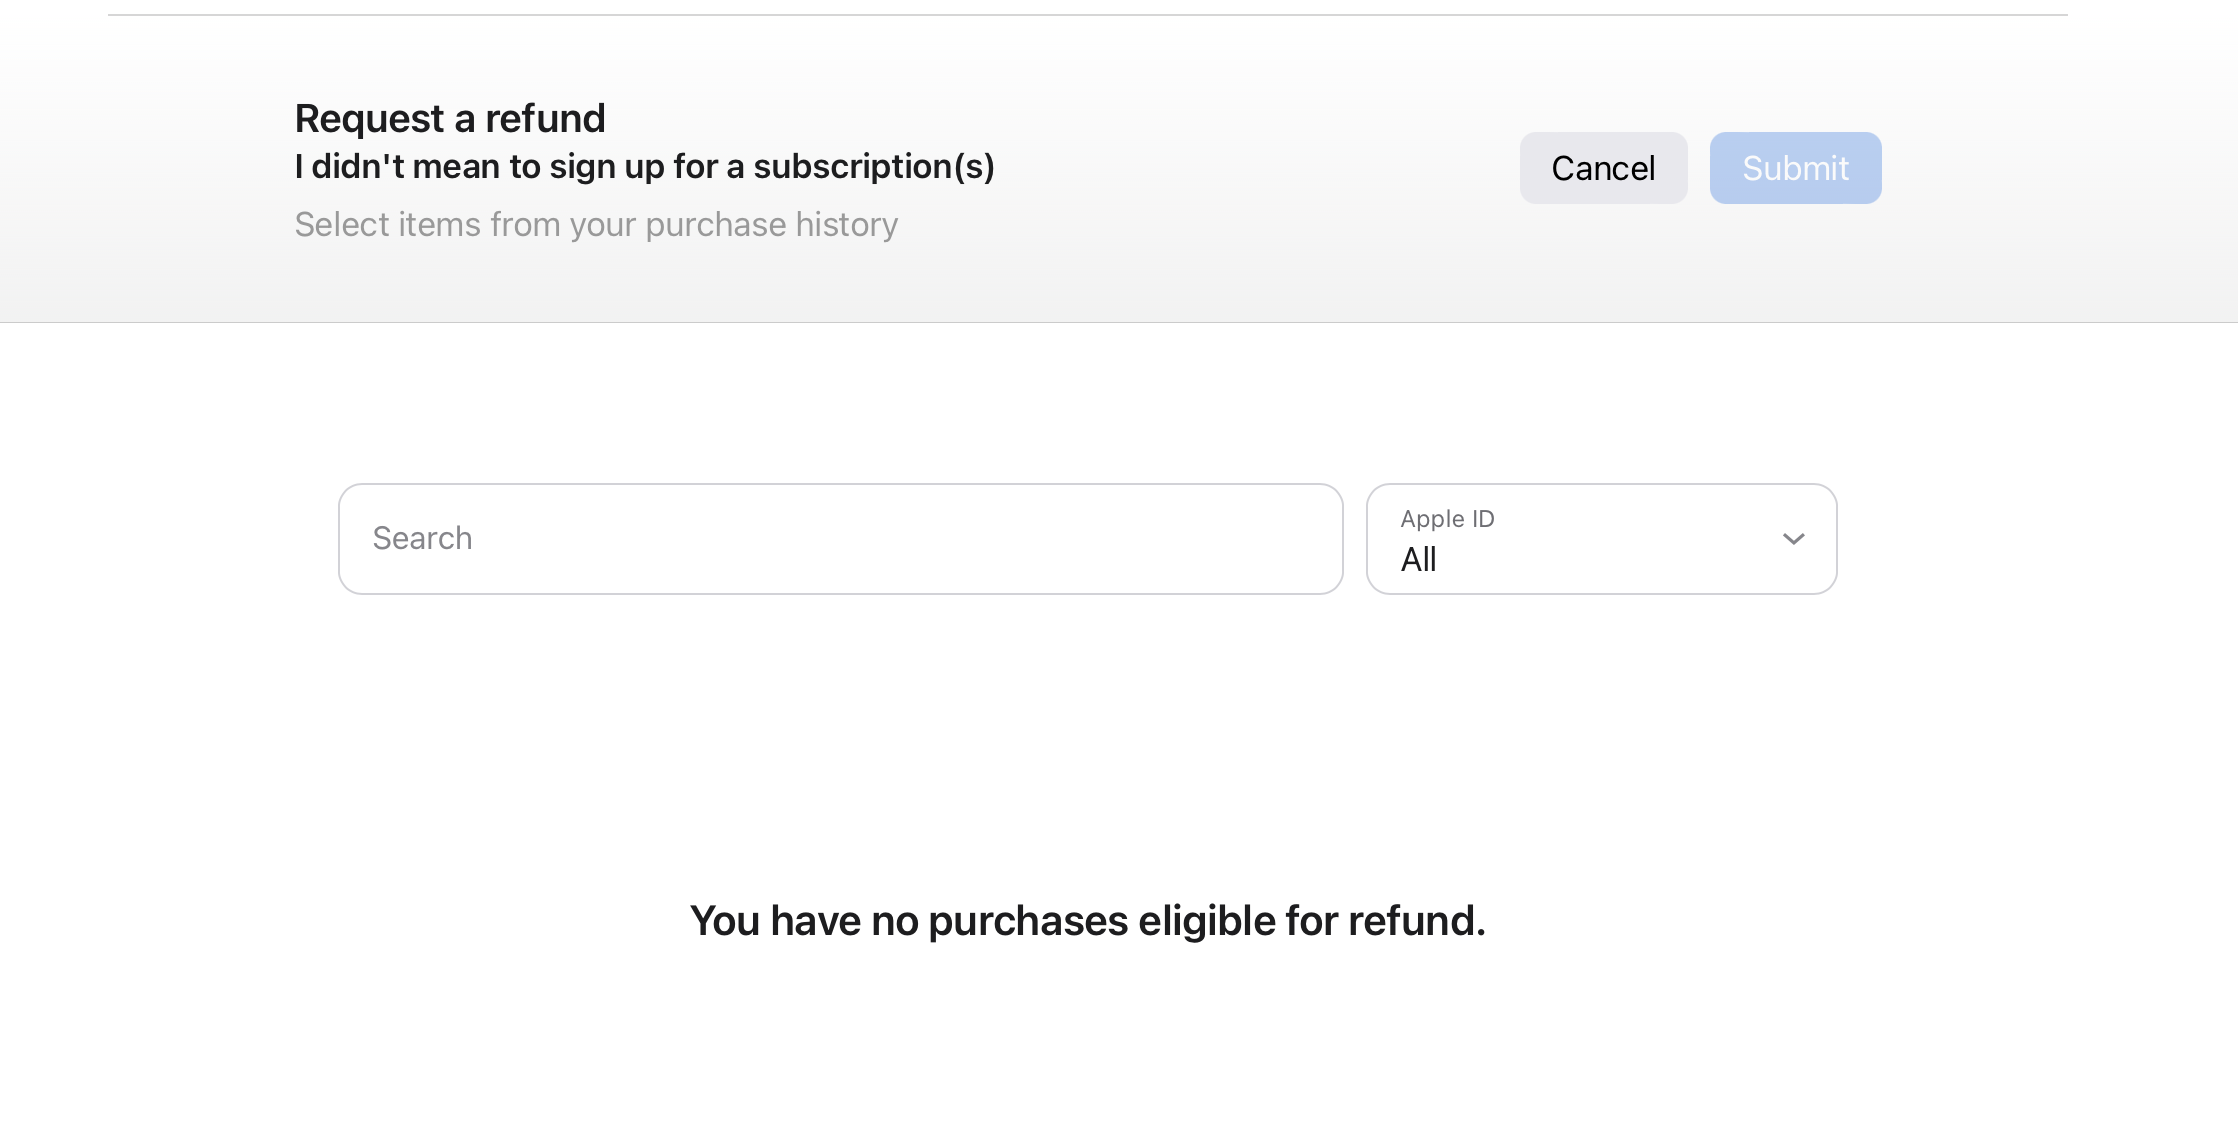Click the word 'refund' in the page title
This screenshot has width=2238, height=1148.
click(545, 118)
